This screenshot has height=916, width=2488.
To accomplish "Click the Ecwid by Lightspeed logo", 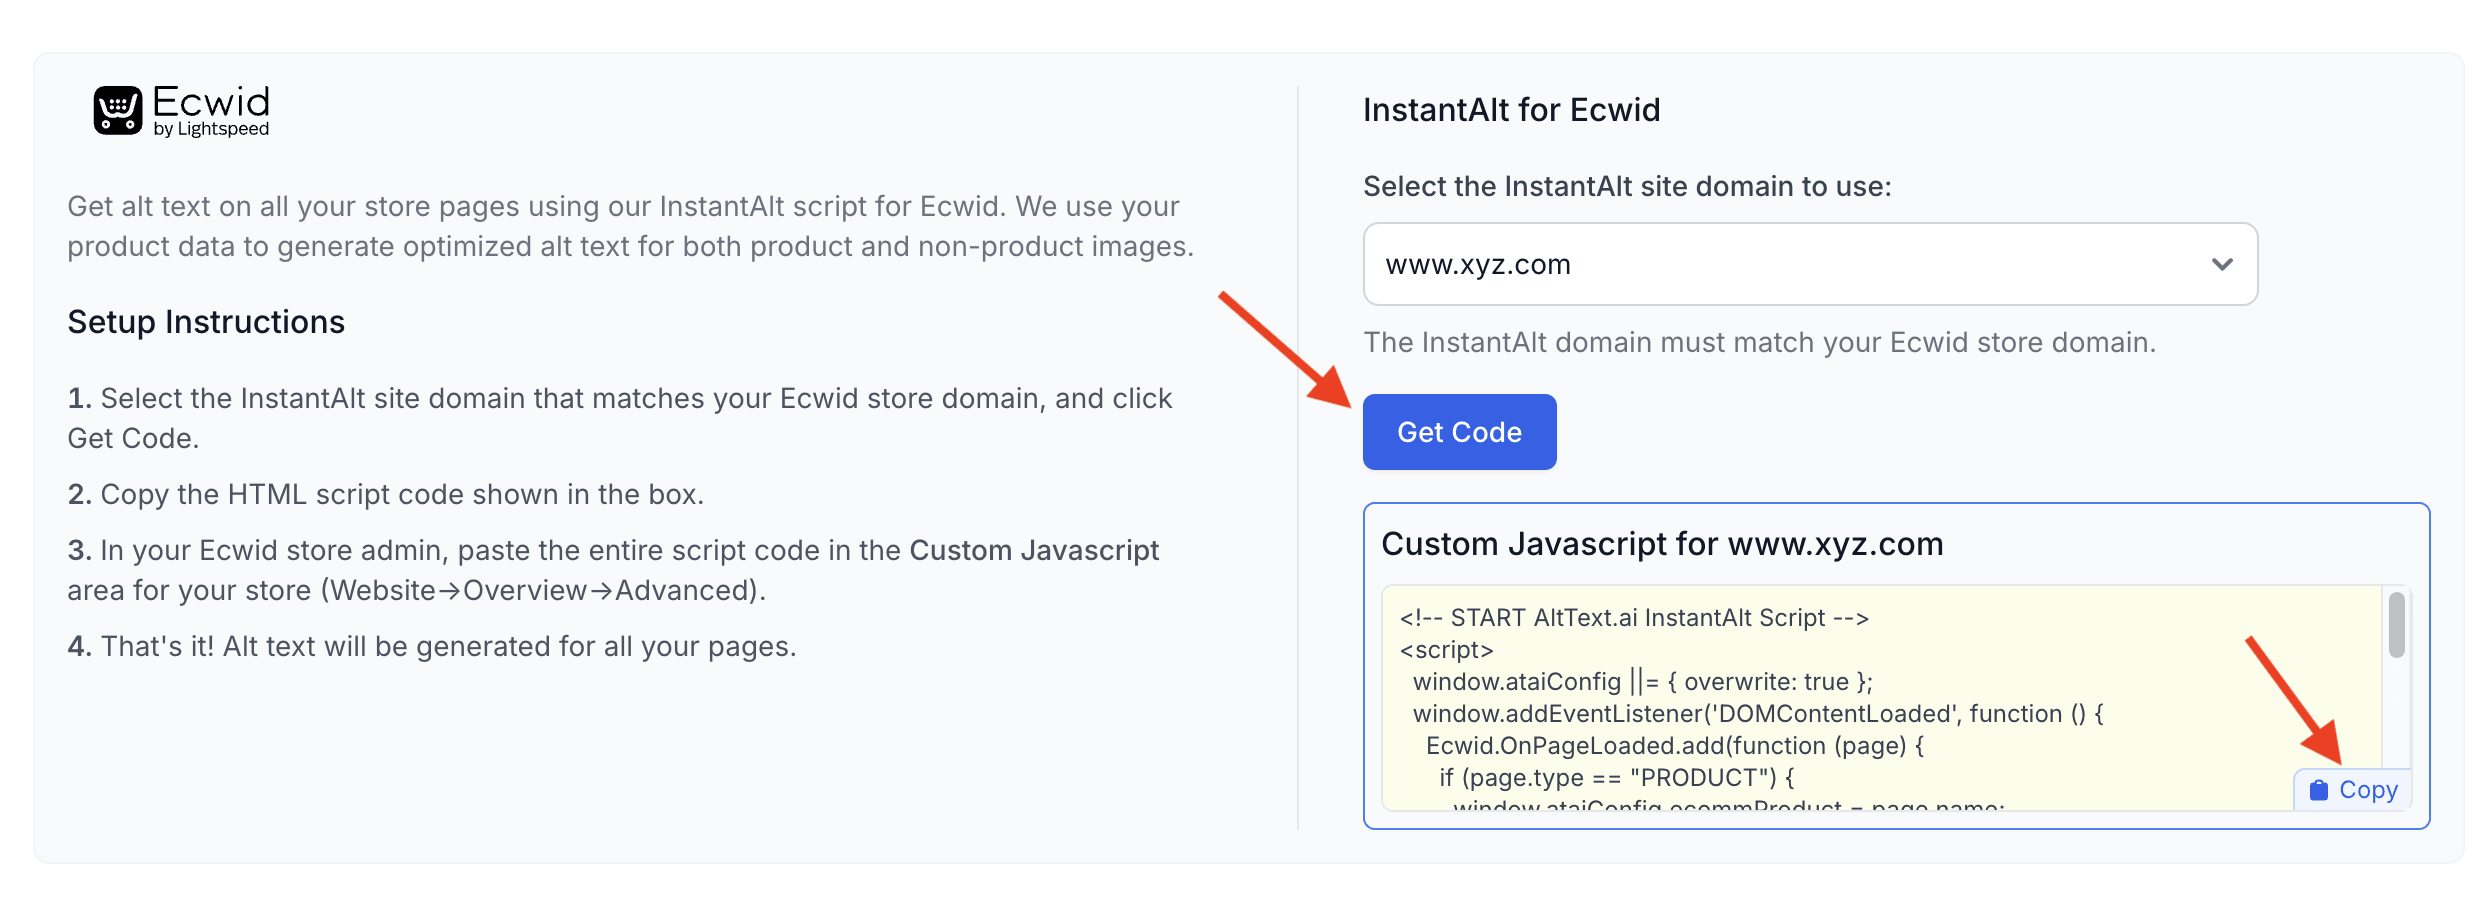I will [180, 109].
